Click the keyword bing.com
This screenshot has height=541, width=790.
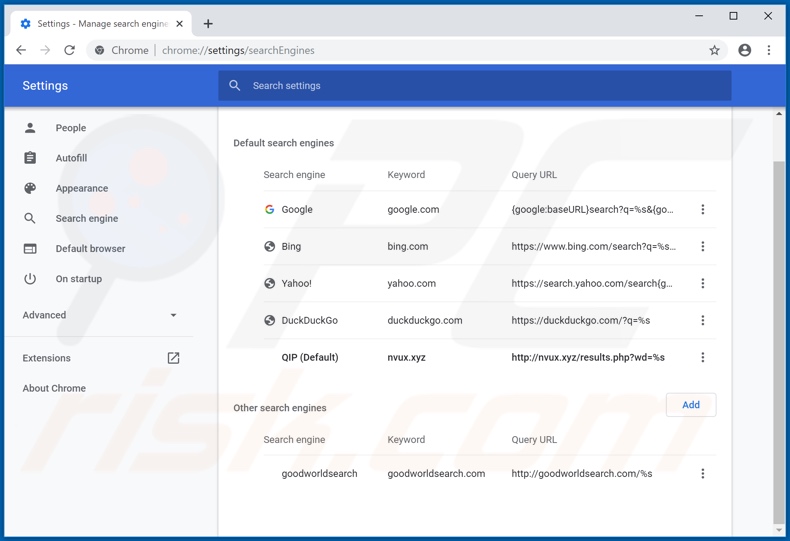(407, 246)
